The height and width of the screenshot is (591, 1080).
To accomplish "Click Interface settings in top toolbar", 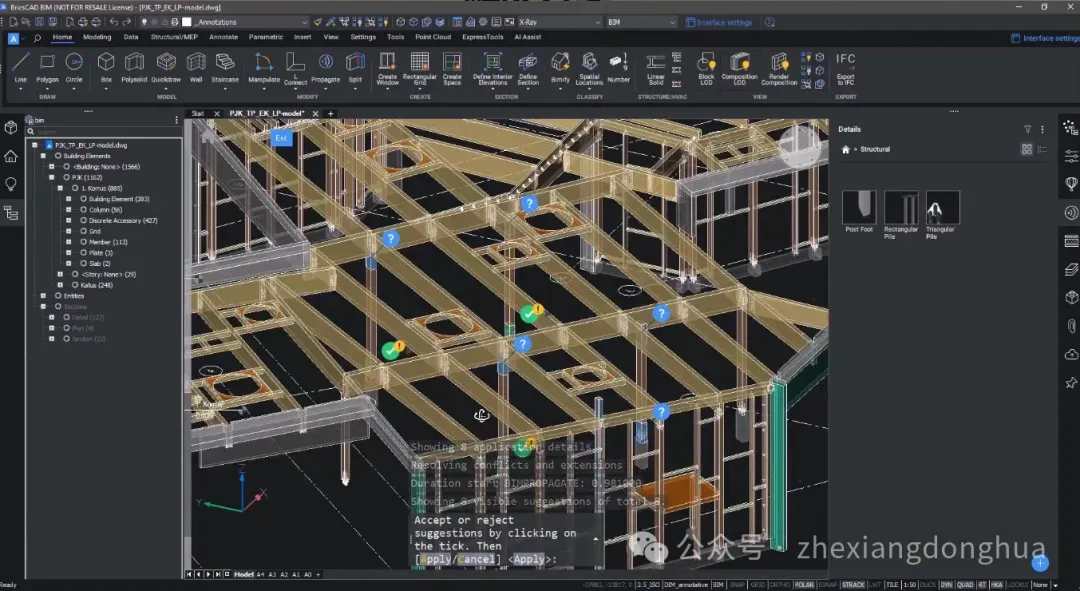I will (x=718, y=22).
